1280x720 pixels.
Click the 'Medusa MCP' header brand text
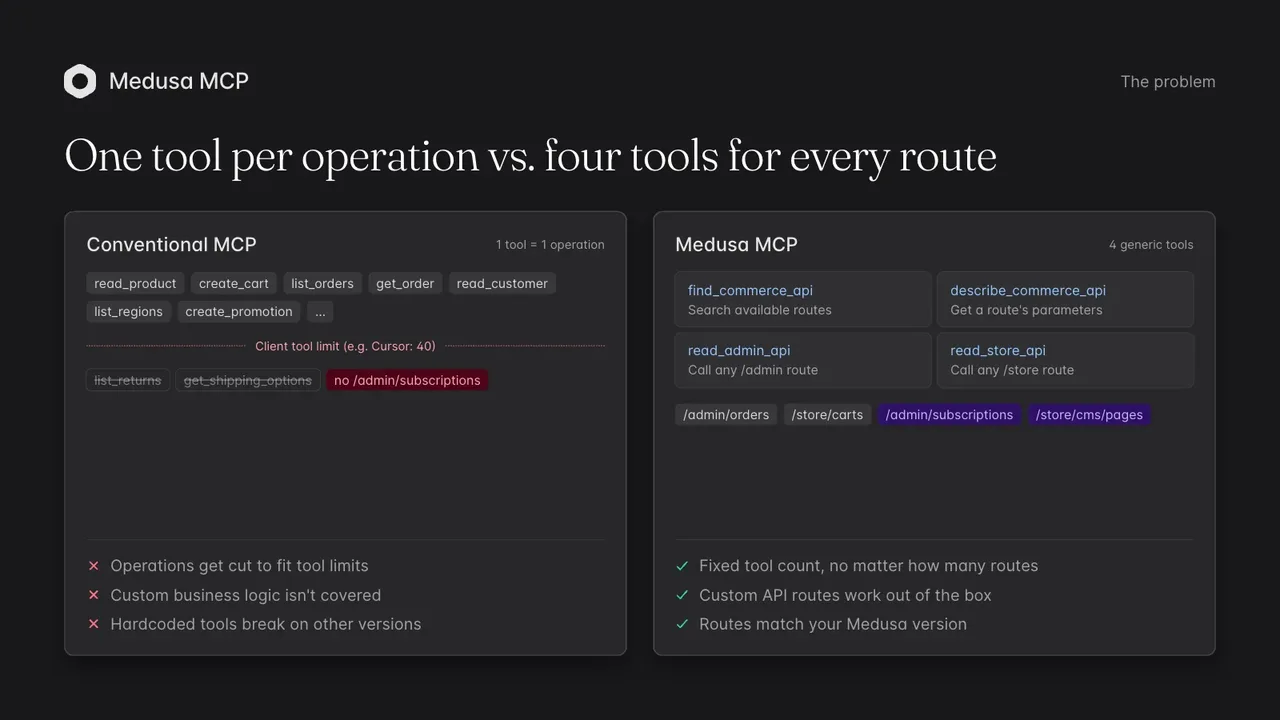(x=179, y=81)
